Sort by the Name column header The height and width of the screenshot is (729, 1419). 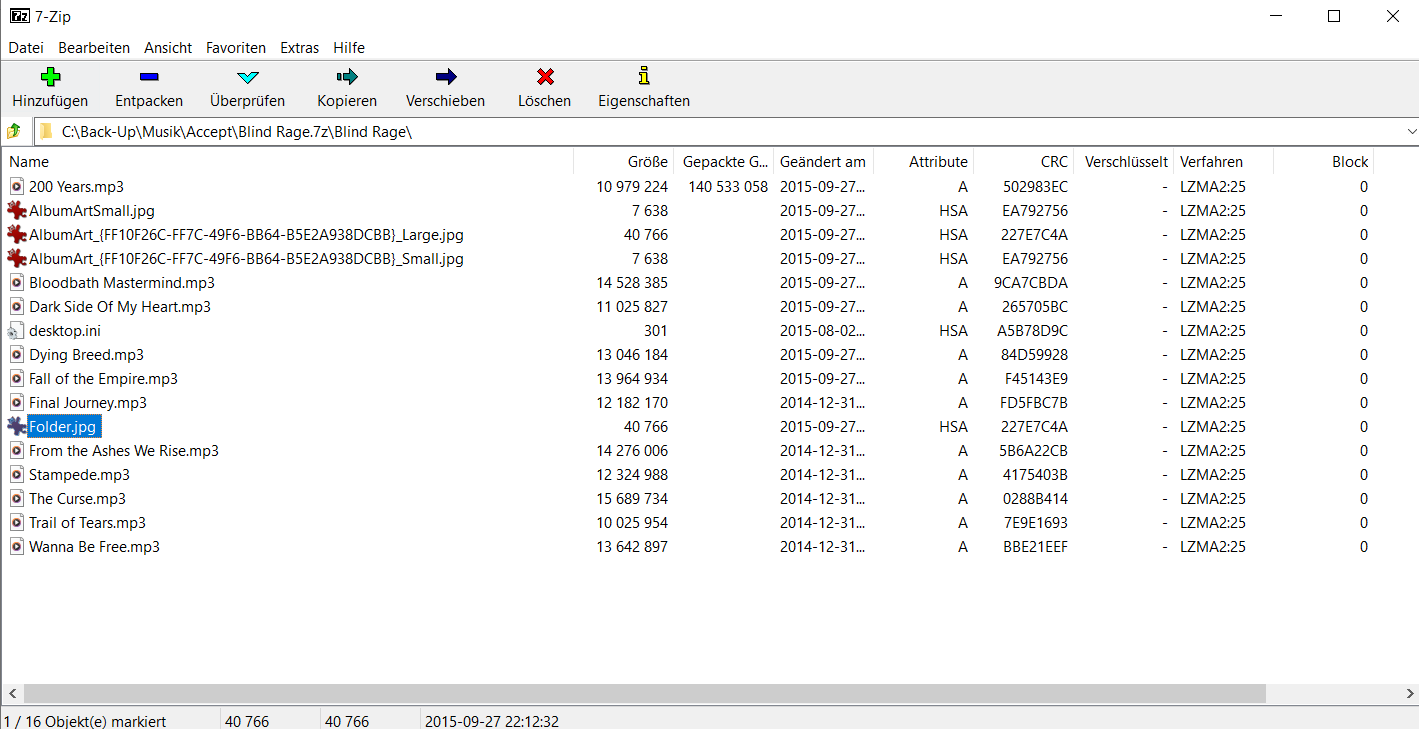(287, 162)
